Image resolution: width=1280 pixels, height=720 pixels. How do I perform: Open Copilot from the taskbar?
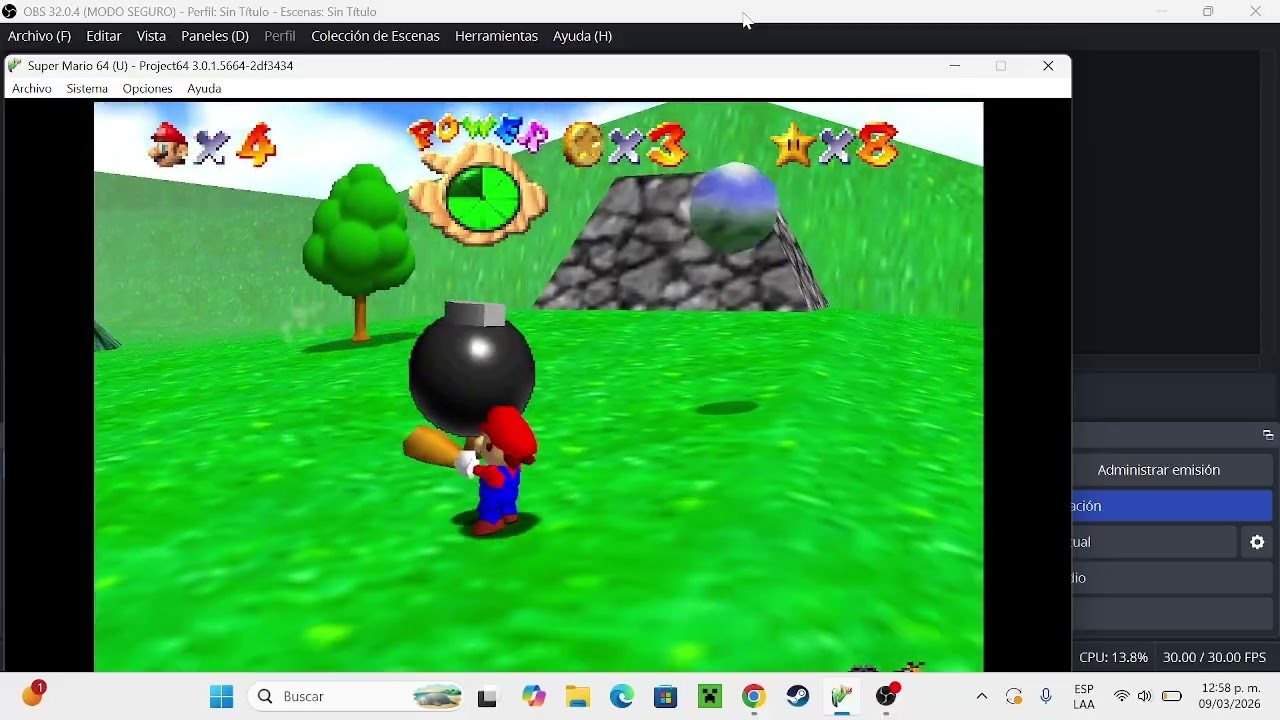[x=534, y=696]
